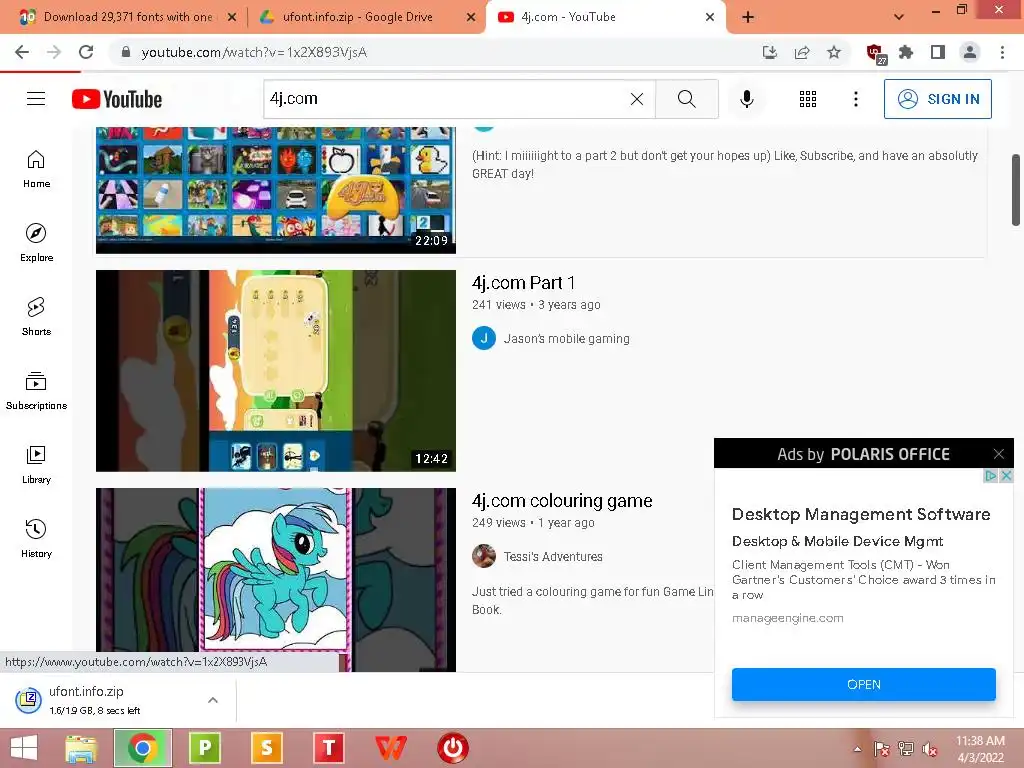1024x768 pixels.
Task: Open the 22:09 video thumbnail
Action: 276,190
